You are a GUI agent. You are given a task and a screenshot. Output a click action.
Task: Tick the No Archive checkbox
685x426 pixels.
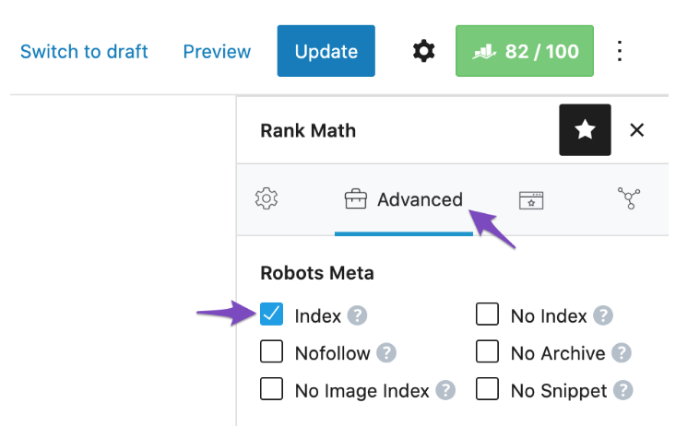(x=487, y=352)
